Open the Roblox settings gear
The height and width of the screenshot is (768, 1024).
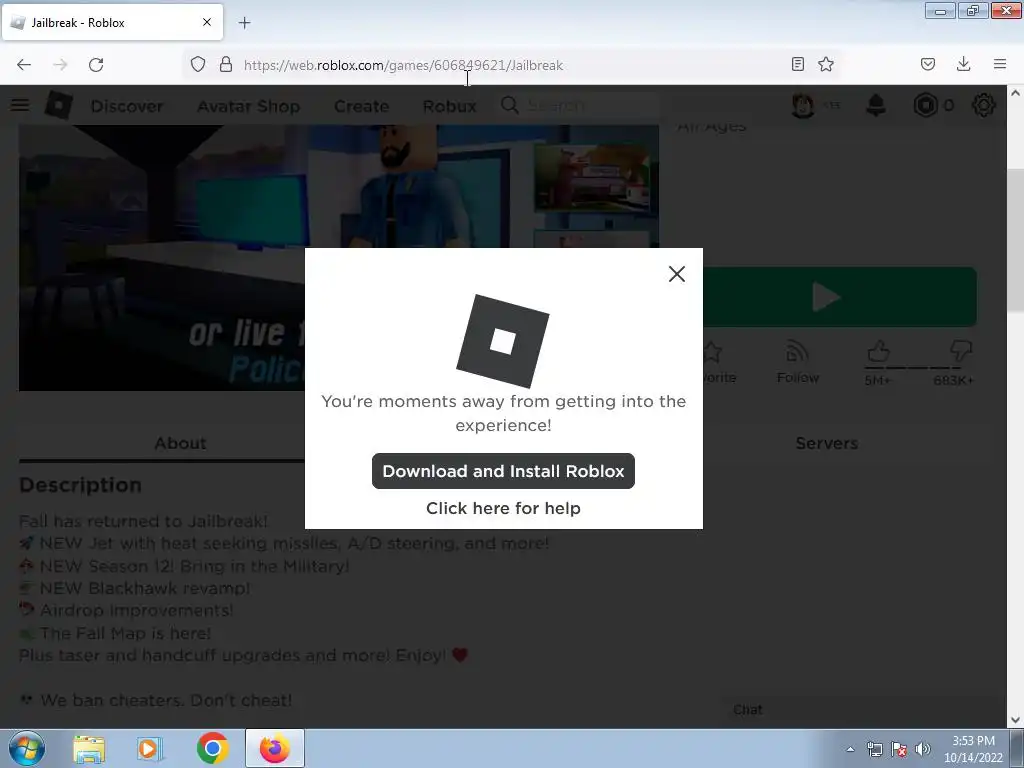[x=984, y=105]
